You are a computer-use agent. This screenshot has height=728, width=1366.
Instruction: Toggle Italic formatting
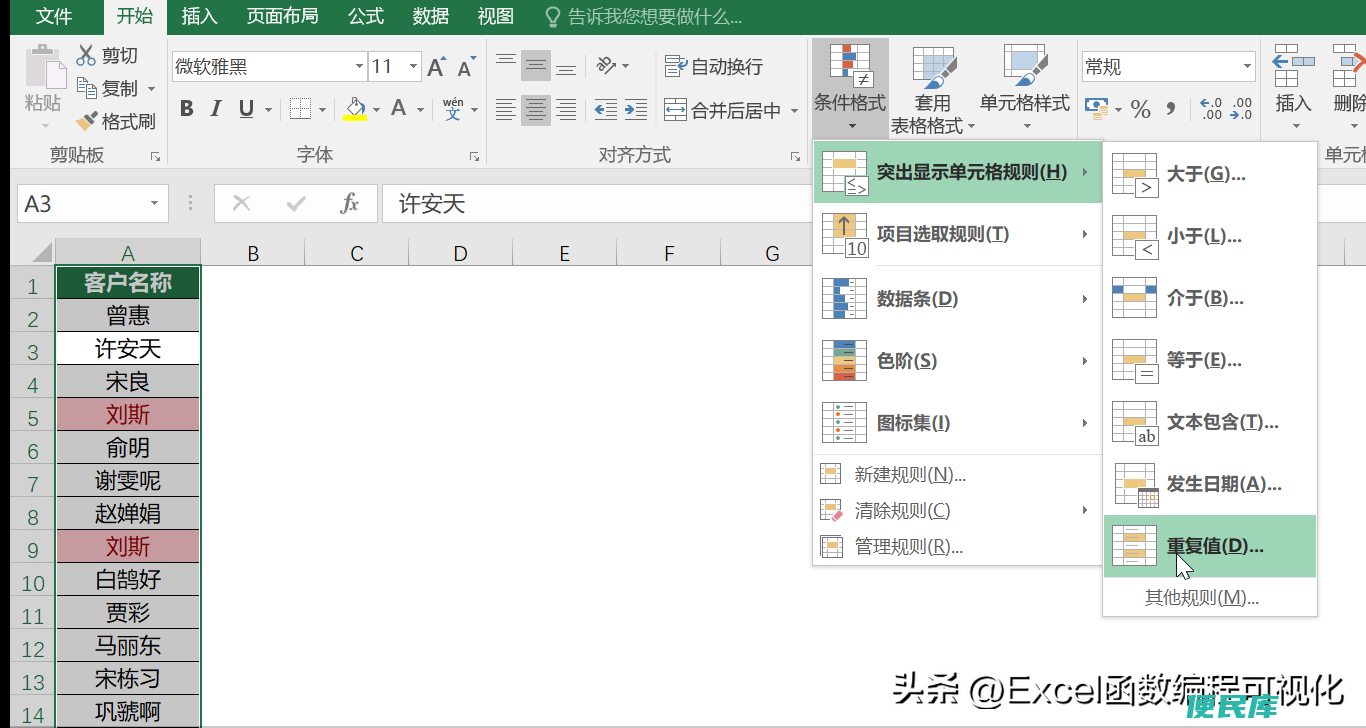click(217, 109)
